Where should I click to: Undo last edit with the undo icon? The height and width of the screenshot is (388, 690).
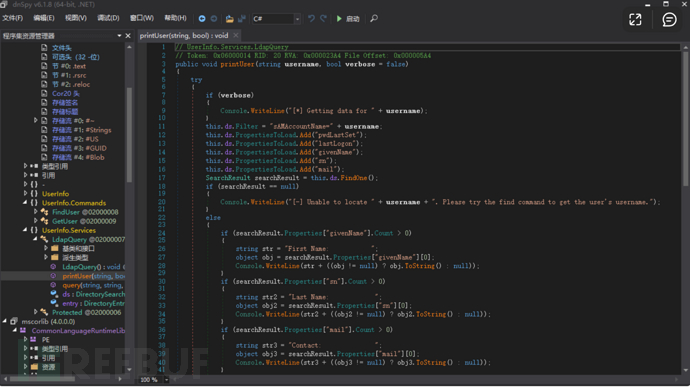(x=311, y=18)
